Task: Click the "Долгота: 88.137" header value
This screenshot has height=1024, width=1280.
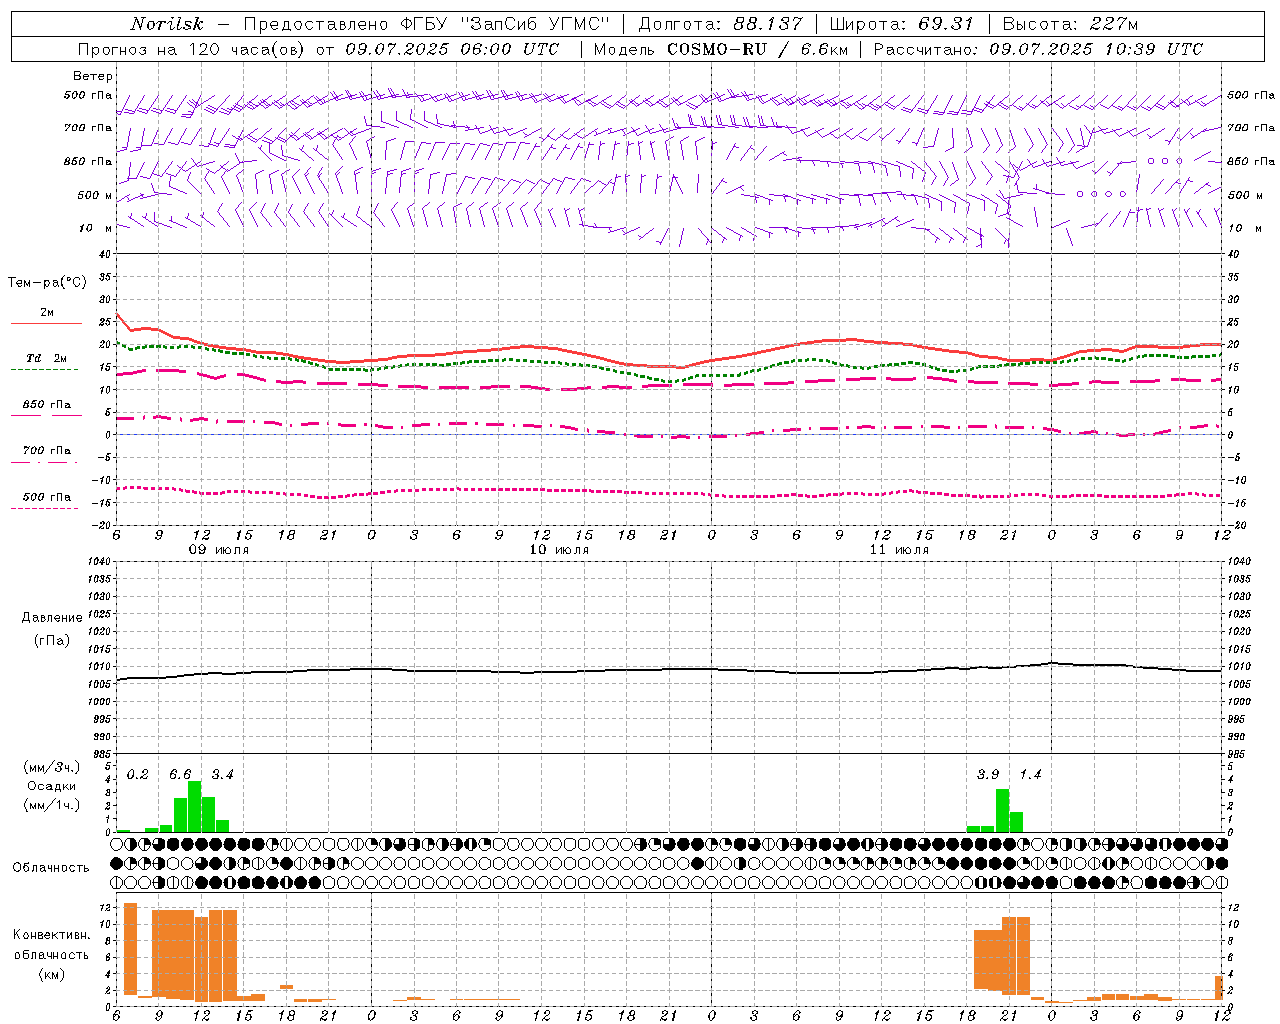Action: click(721, 24)
